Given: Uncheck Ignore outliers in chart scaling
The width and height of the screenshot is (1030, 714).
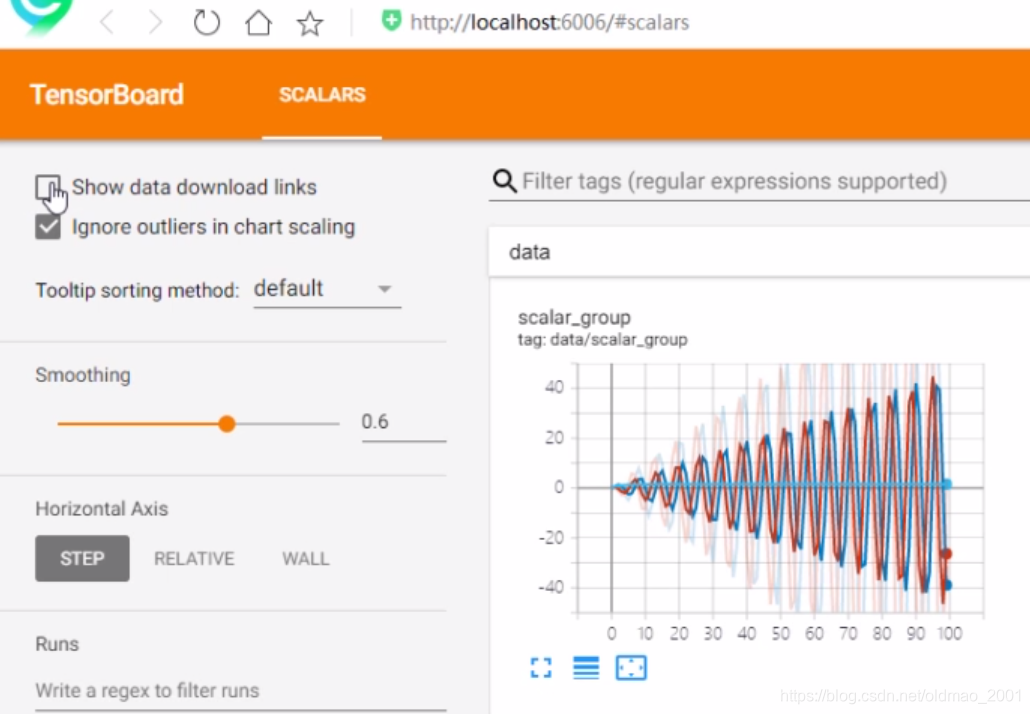Looking at the screenshot, I should [48, 227].
